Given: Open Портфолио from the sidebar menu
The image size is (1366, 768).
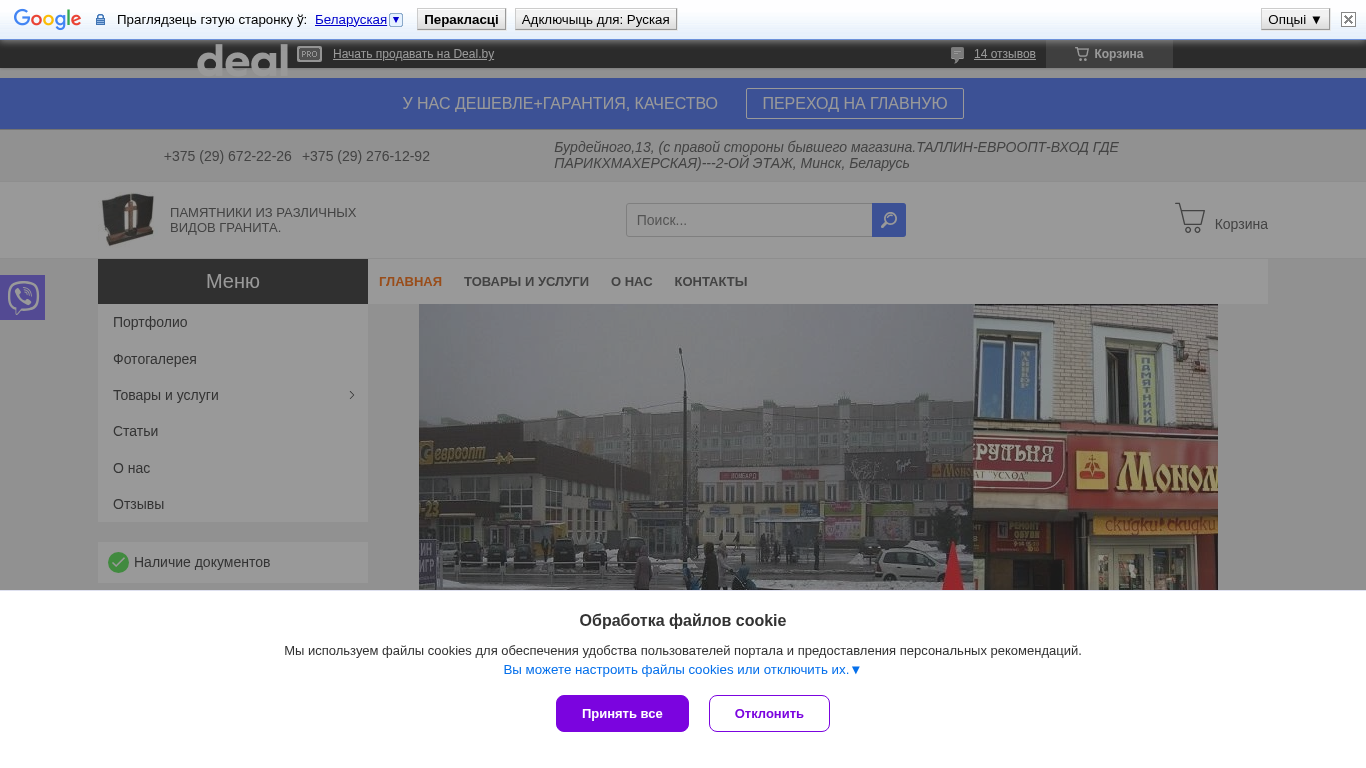Looking at the screenshot, I should [150, 322].
